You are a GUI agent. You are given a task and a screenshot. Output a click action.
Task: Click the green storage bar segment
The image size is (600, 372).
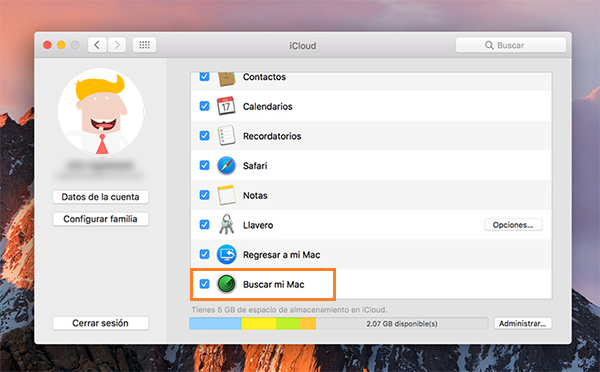click(x=288, y=323)
